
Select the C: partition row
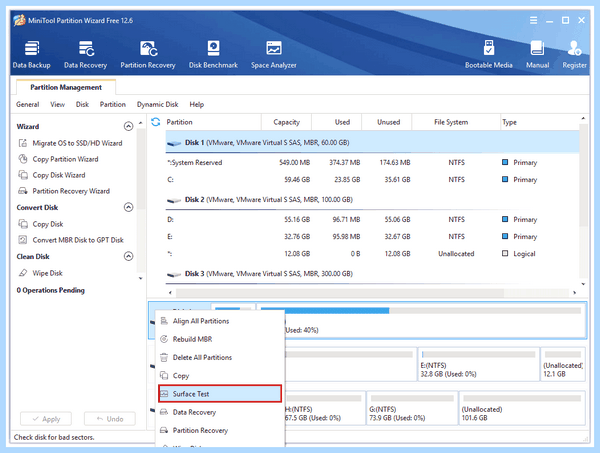tap(372, 179)
